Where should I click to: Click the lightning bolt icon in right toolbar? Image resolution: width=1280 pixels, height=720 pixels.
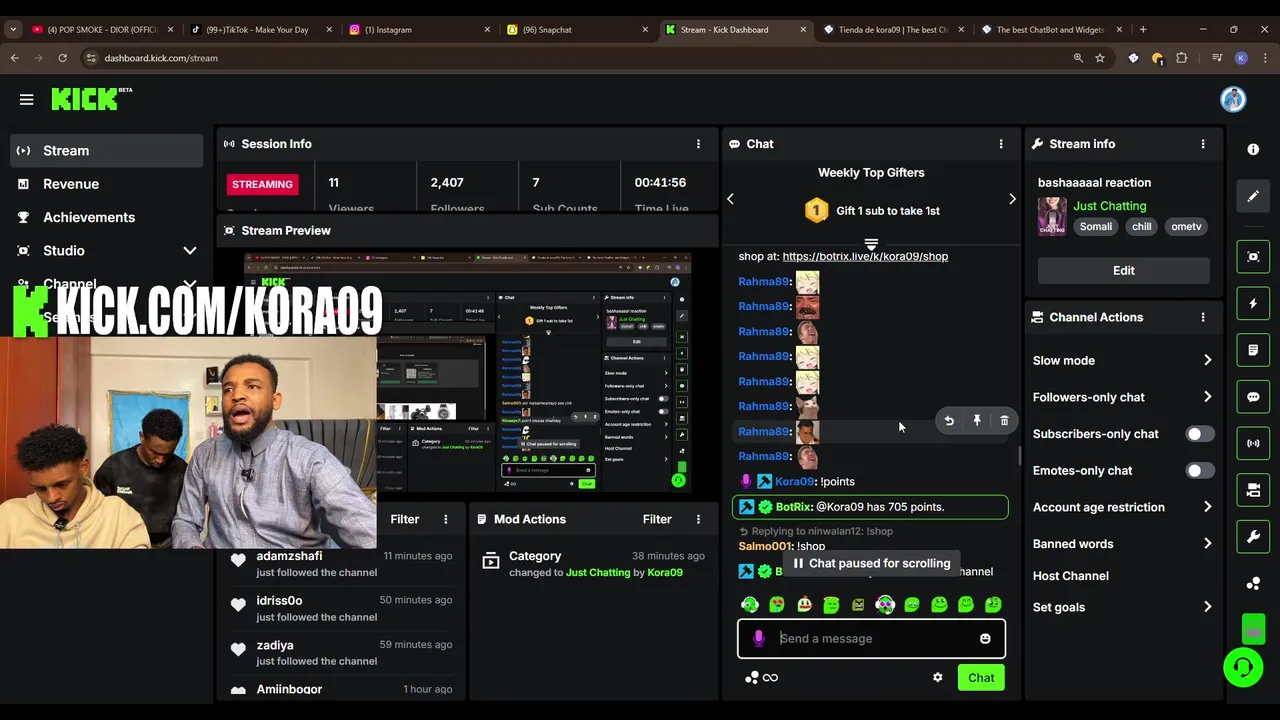pyautogui.click(x=1253, y=303)
